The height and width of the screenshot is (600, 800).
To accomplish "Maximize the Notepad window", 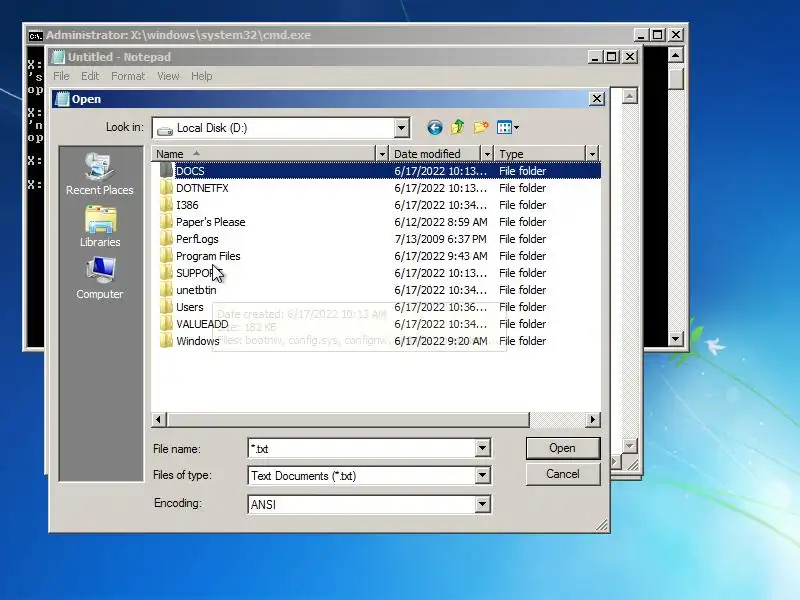I will [612, 57].
